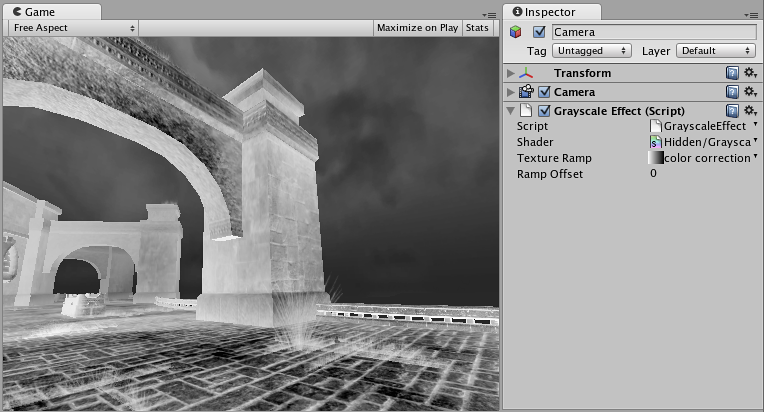Click the Camera component icon
The image size is (764, 412).
click(x=526, y=91)
